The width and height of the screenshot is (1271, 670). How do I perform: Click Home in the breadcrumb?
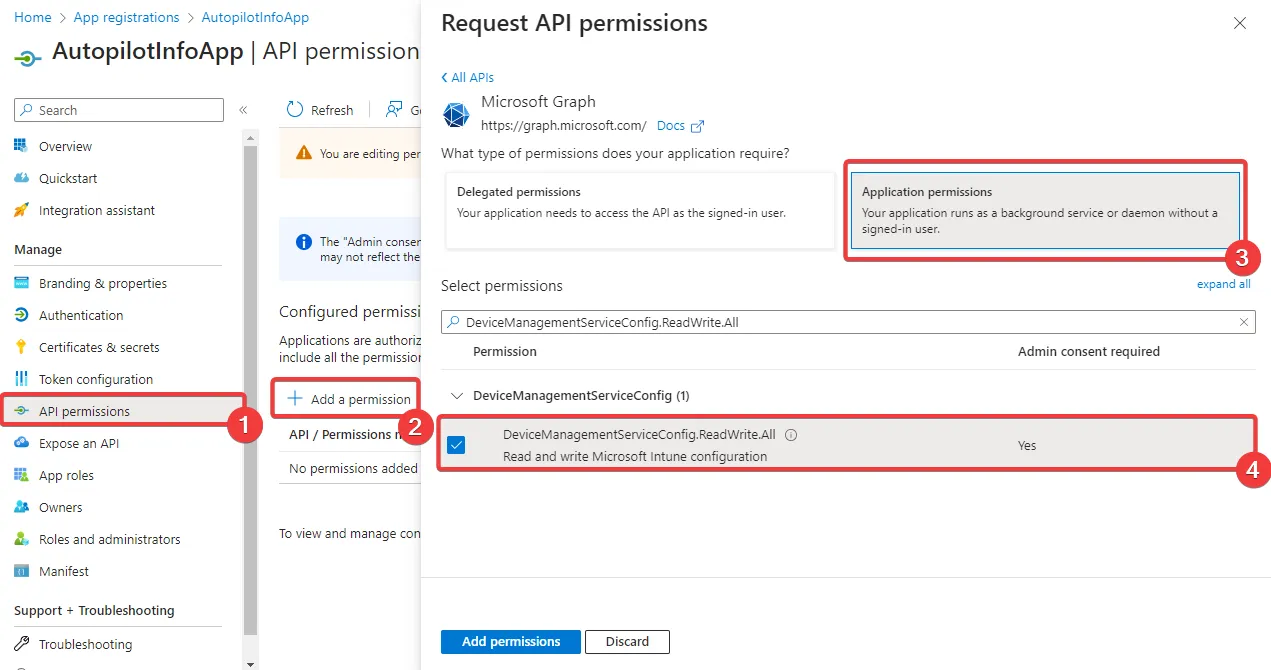[33, 17]
